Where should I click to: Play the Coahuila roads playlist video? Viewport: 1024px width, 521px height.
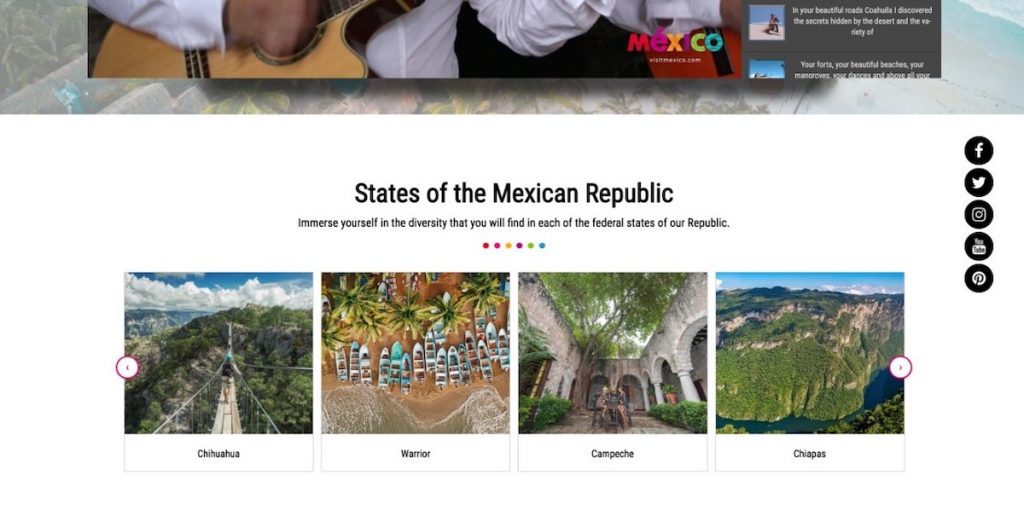[841, 22]
